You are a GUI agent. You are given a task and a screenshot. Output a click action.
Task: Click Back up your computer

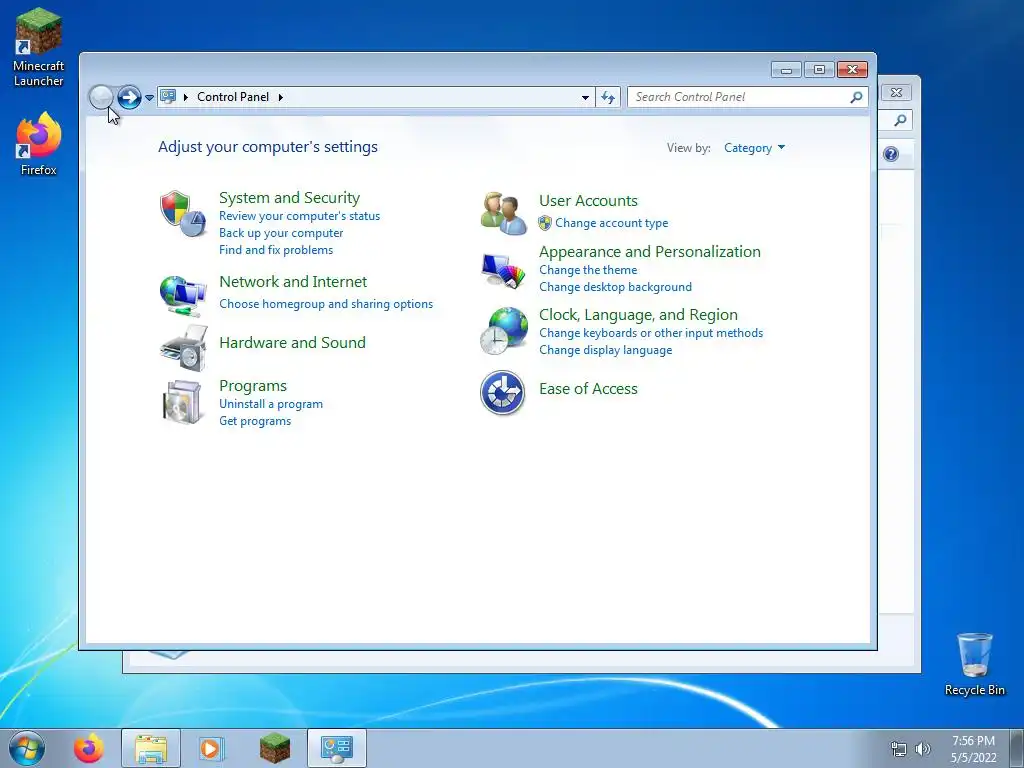coord(281,233)
